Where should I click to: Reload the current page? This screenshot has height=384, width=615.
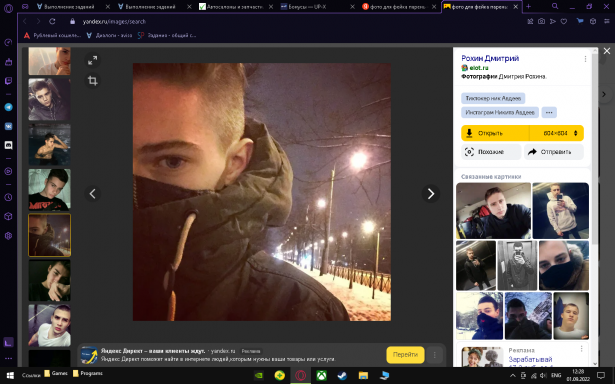tap(52, 22)
